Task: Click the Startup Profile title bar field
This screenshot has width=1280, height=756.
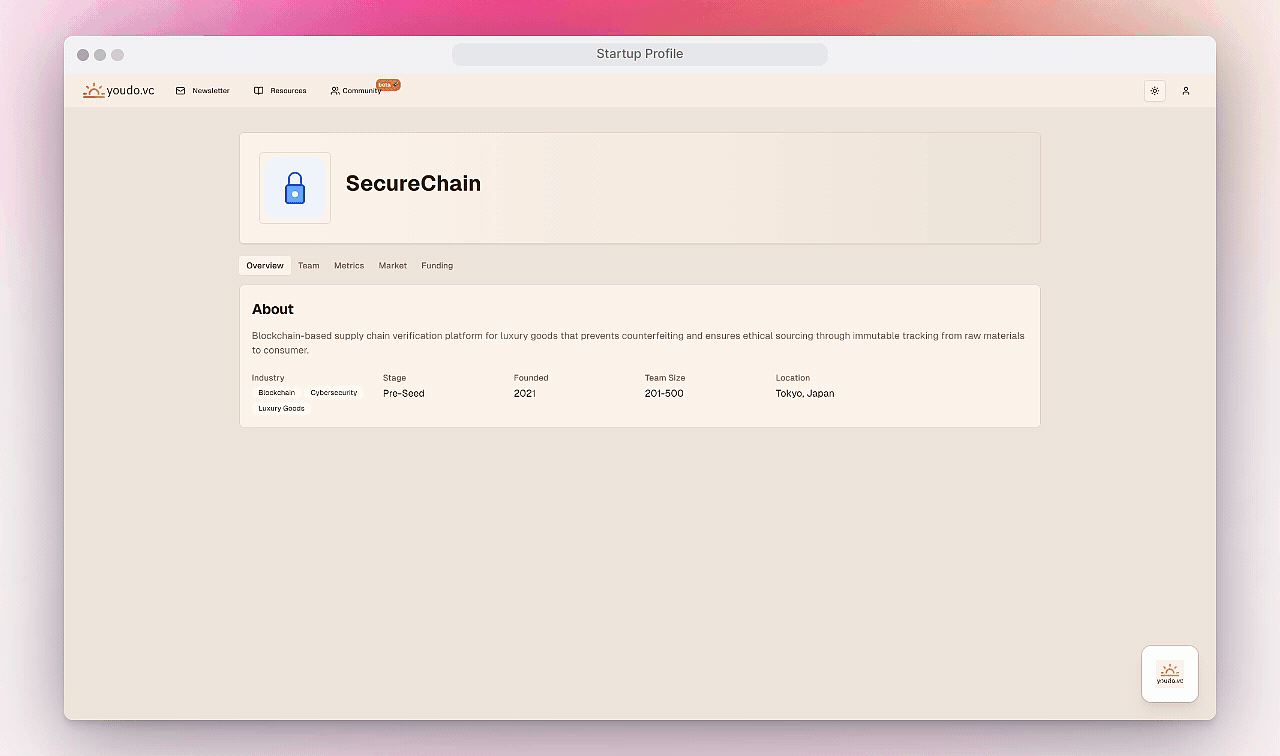Action: (x=640, y=54)
